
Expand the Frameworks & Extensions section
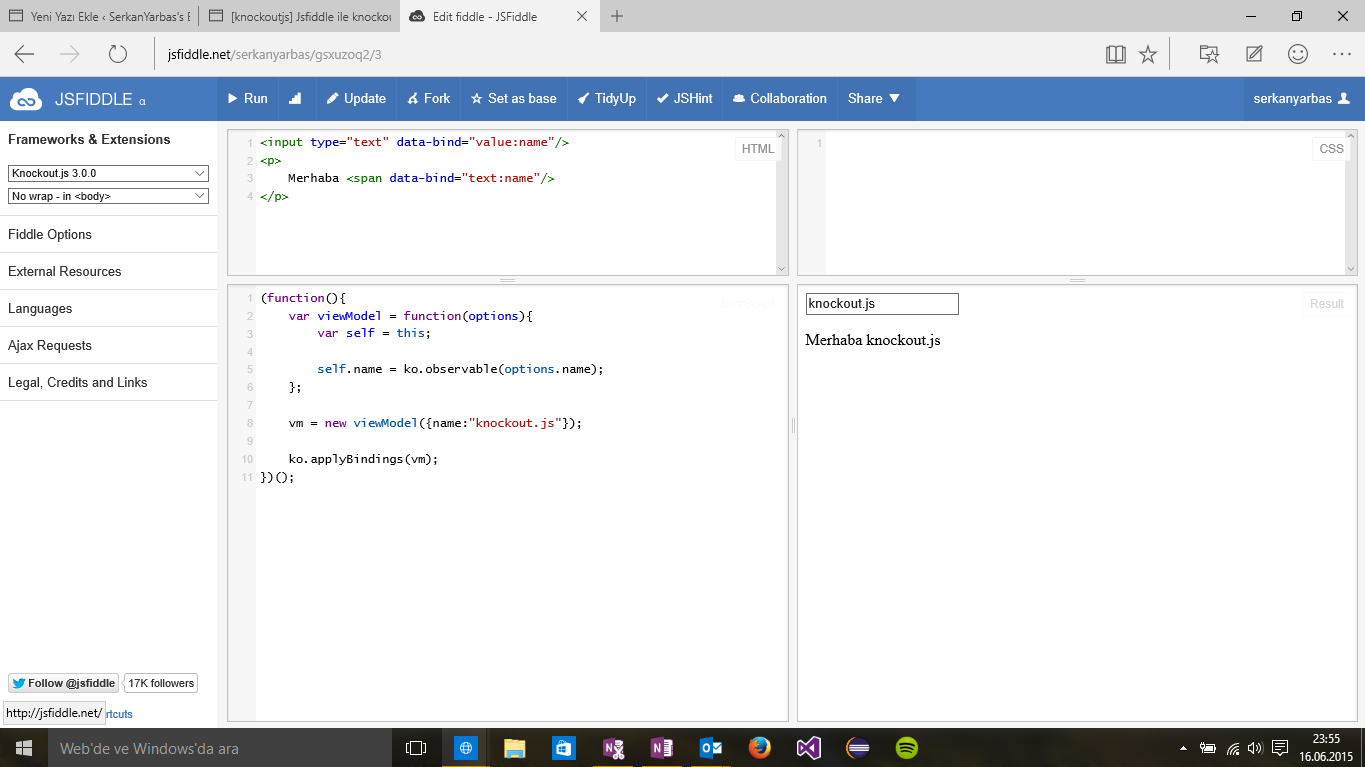(x=89, y=139)
